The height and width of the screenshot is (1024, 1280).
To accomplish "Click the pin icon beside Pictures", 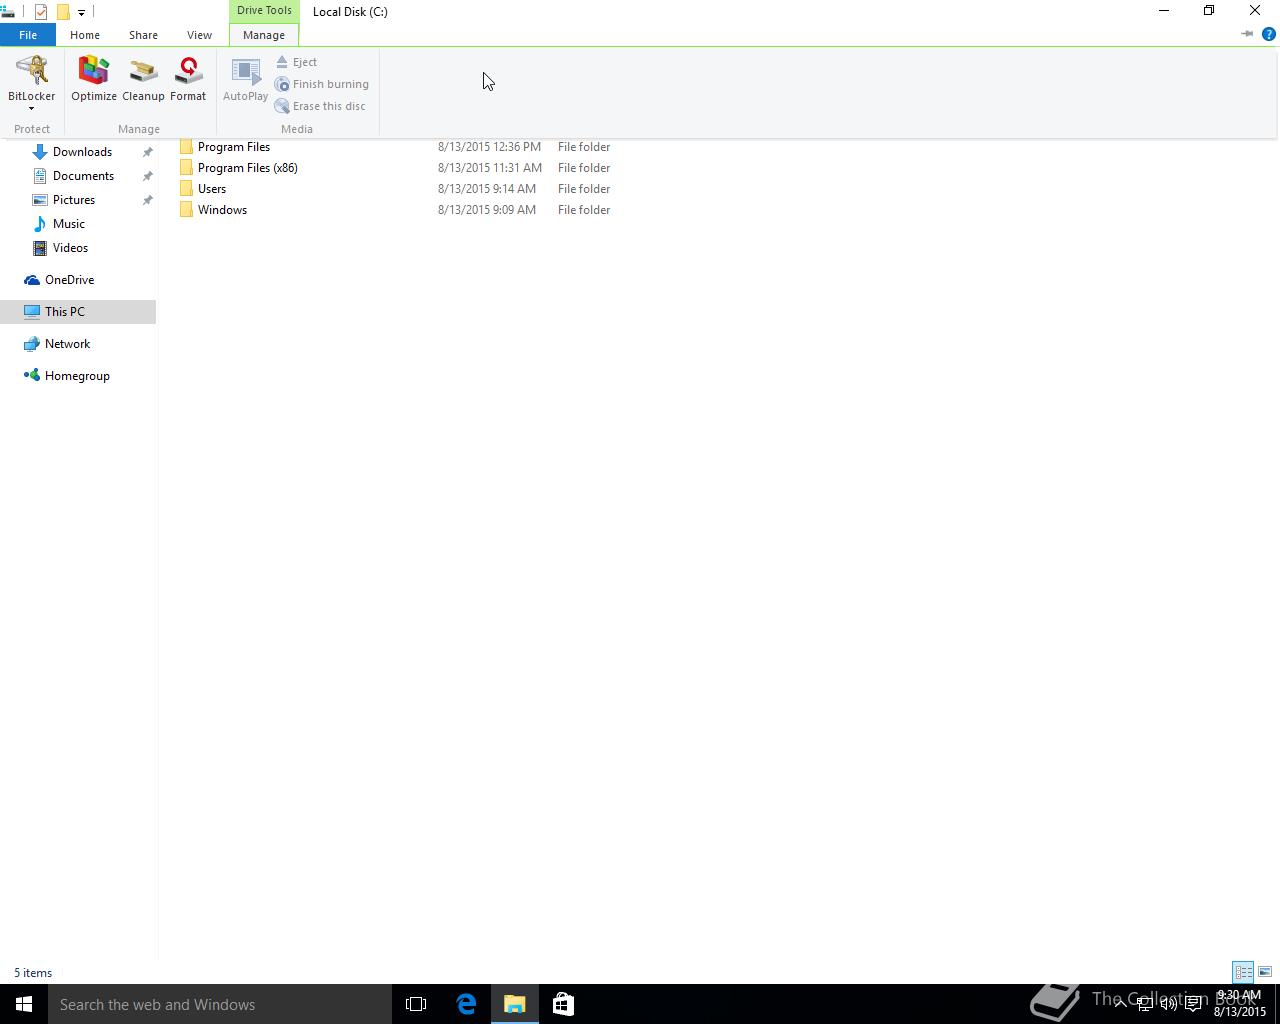I will pos(147,200).
